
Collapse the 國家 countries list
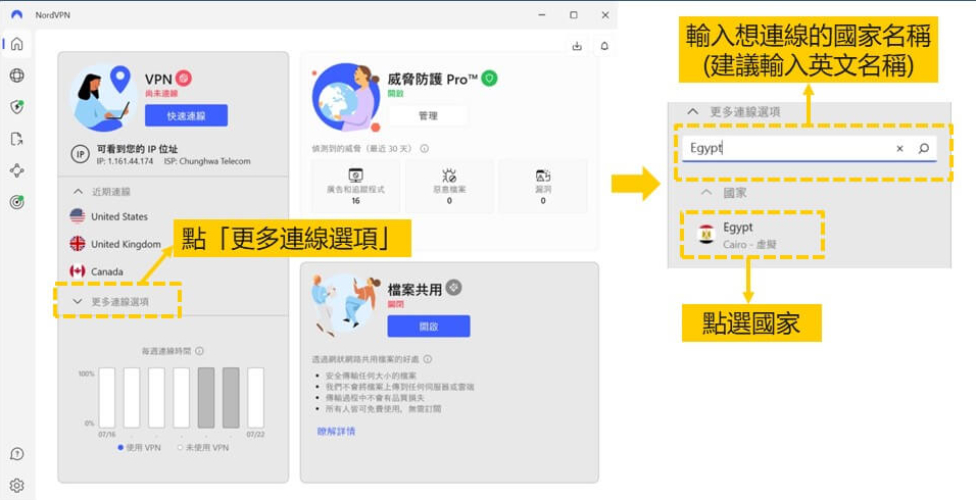(x=706, y=192)
